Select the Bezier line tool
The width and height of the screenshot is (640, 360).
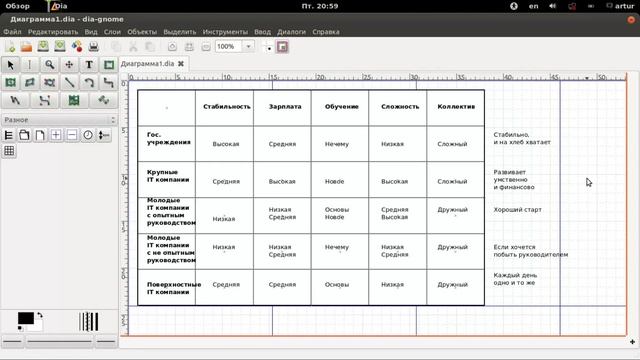click(x=44, y=100)
